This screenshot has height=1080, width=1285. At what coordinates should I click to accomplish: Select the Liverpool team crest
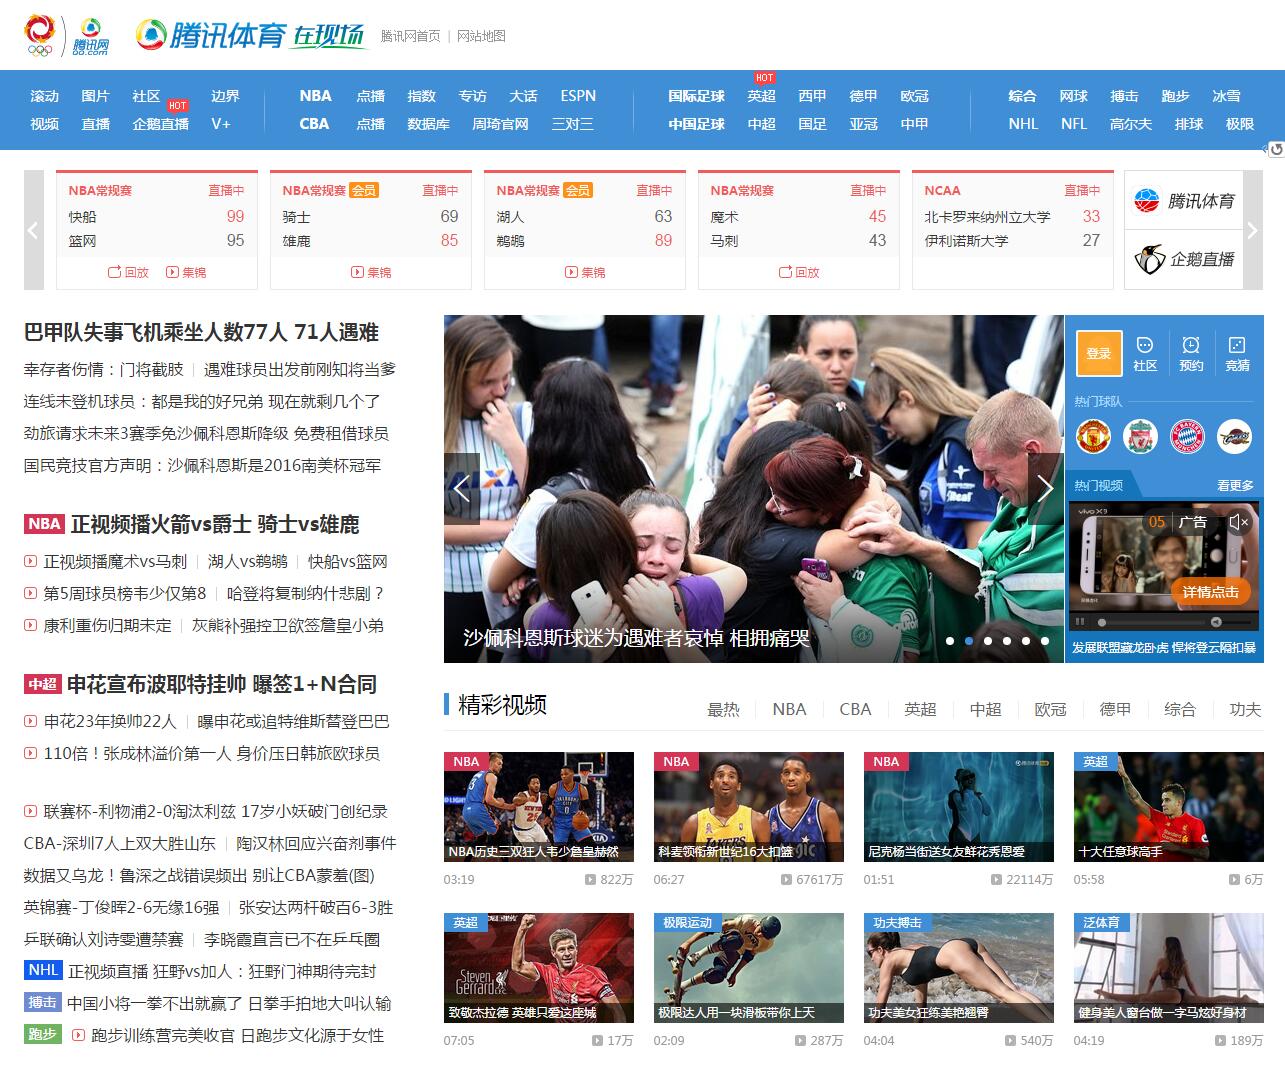[x=1140, y=436]
